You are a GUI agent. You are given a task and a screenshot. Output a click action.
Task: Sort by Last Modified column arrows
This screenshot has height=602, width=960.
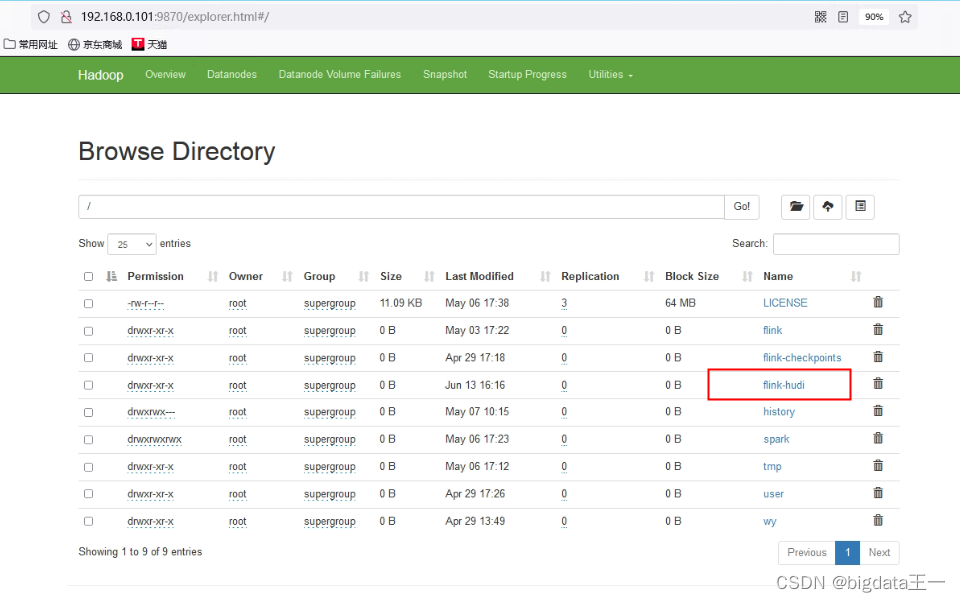tap(545, 277)
